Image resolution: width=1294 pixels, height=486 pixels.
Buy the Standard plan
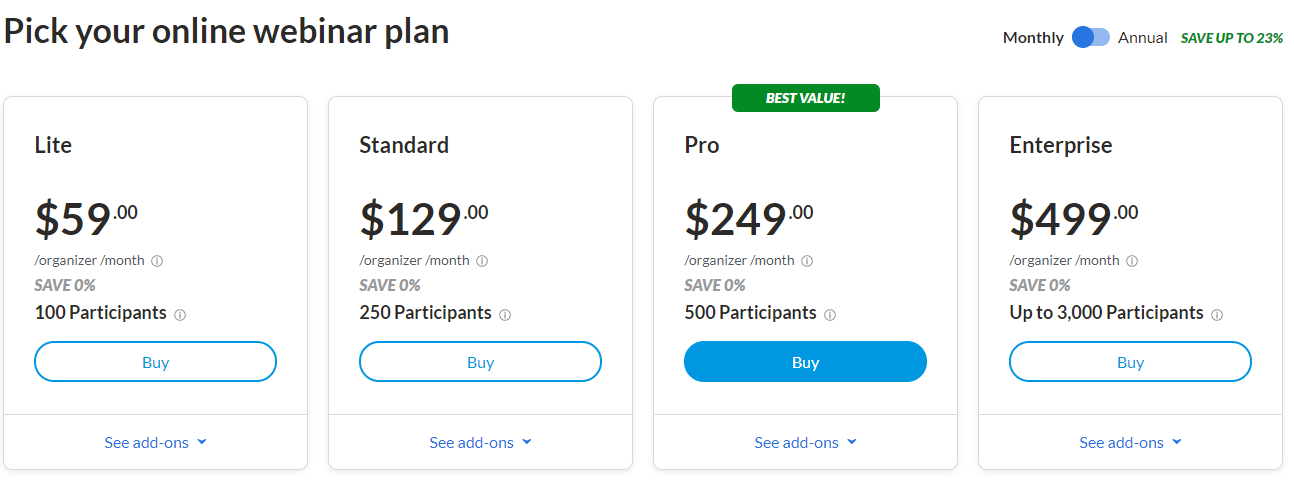point(480,362)
